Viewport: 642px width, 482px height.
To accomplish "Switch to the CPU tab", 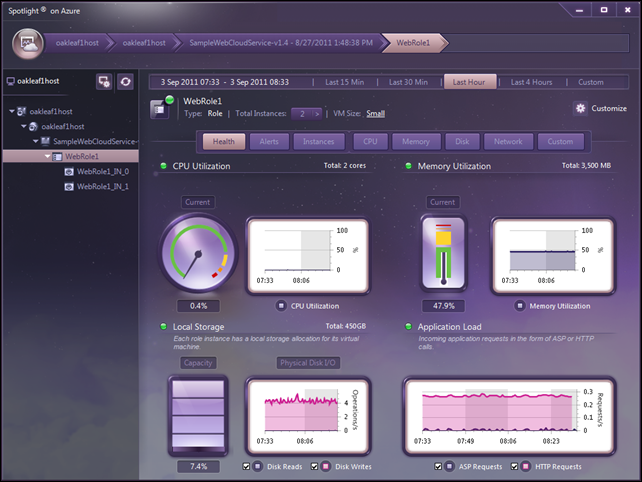I will pyautogui.click(x=370, y=142).
